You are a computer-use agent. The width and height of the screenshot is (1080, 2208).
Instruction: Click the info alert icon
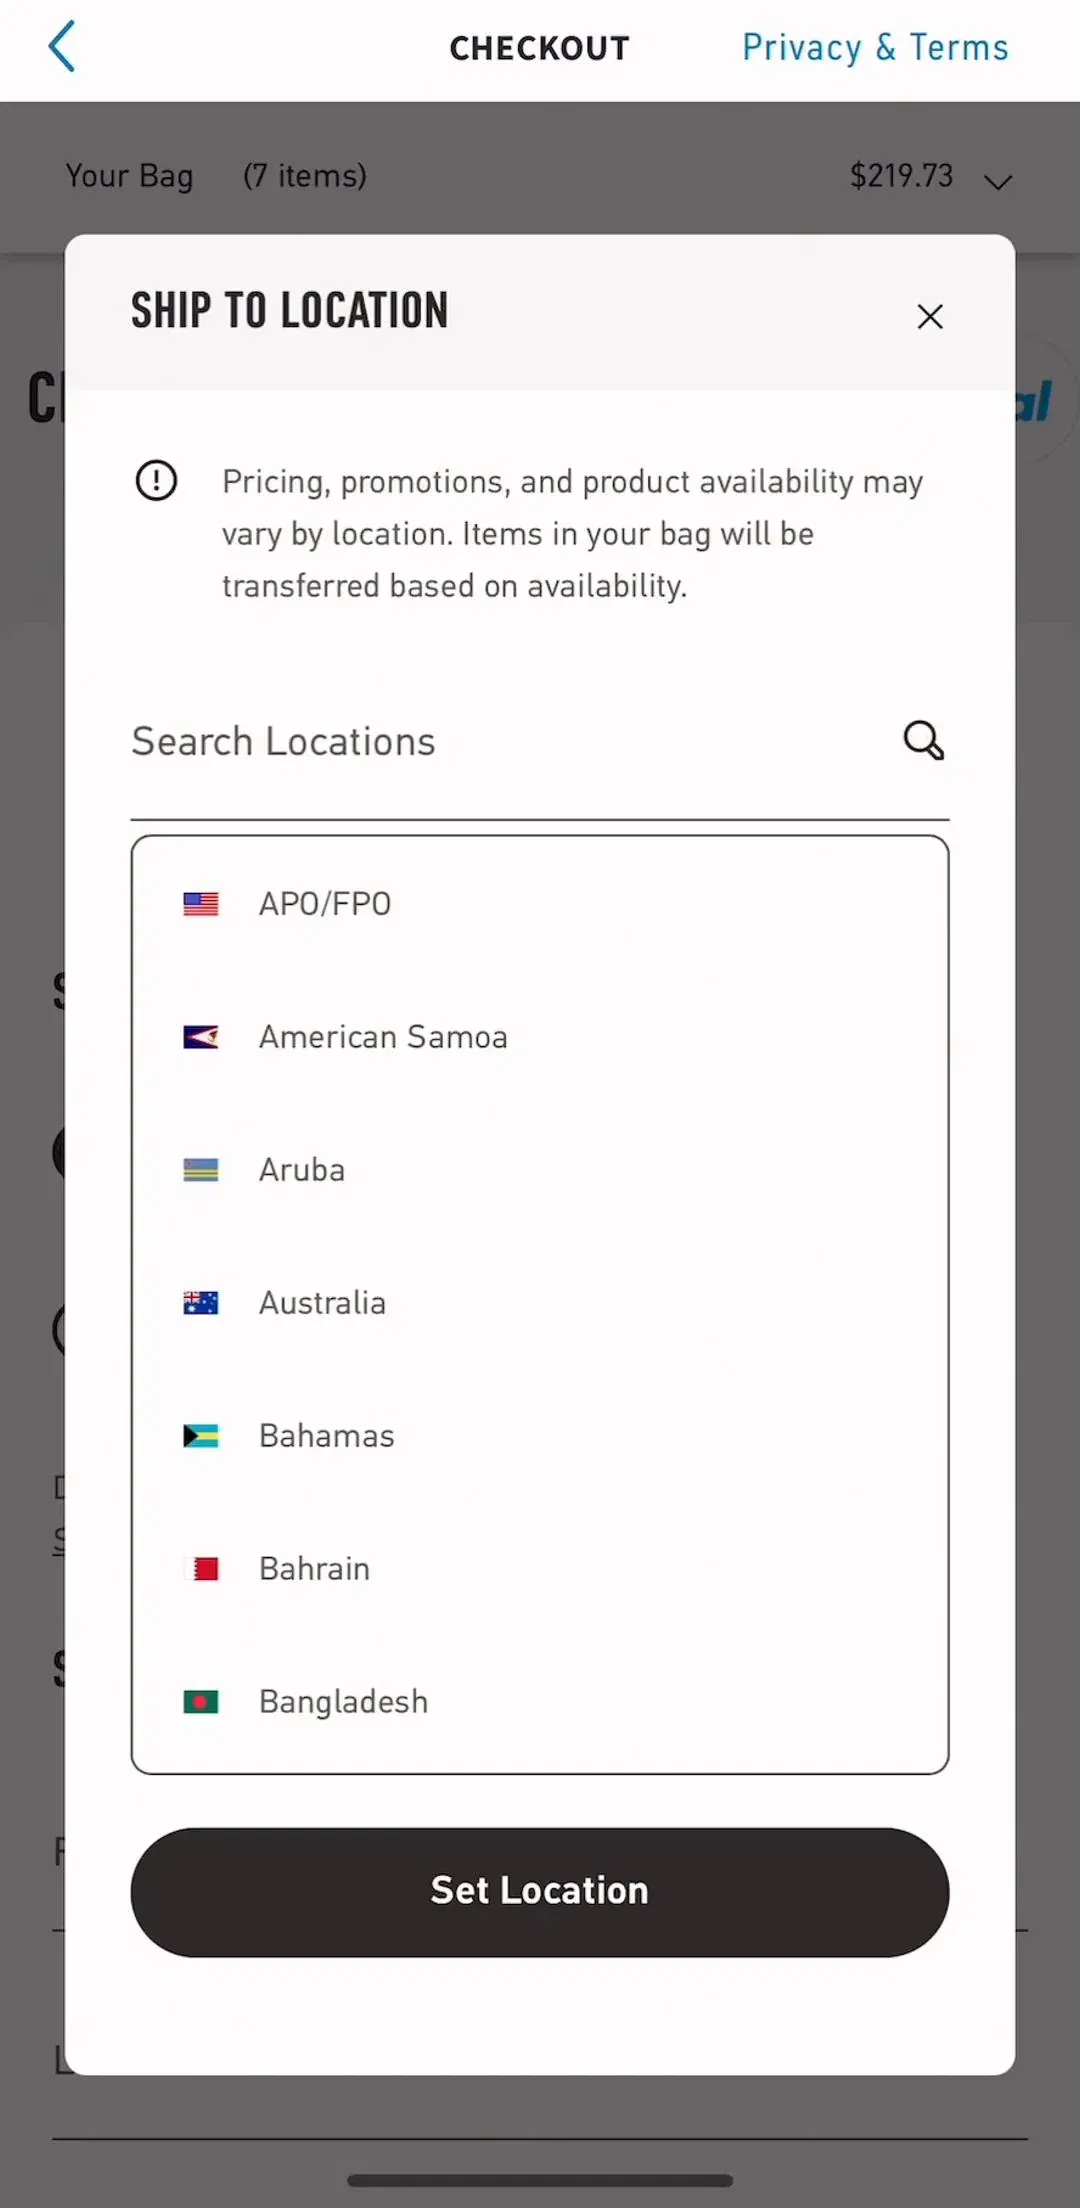pyautogui.click(x=156, y=481)
